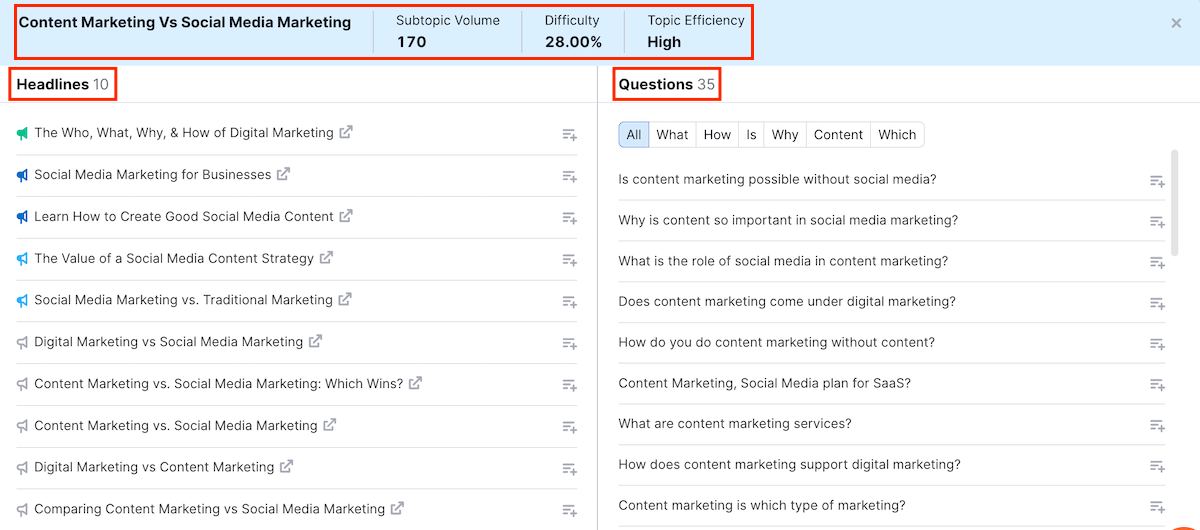The width and height of the screenshot is (1200, 530).
Task: Choose the 'Which' question filter
Action: 897,135
